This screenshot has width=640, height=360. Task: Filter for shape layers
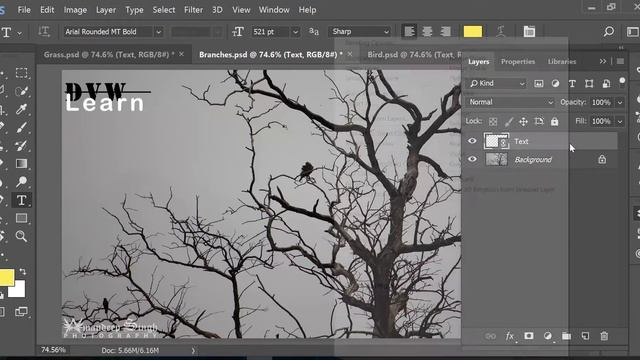[x=589, y=83]
